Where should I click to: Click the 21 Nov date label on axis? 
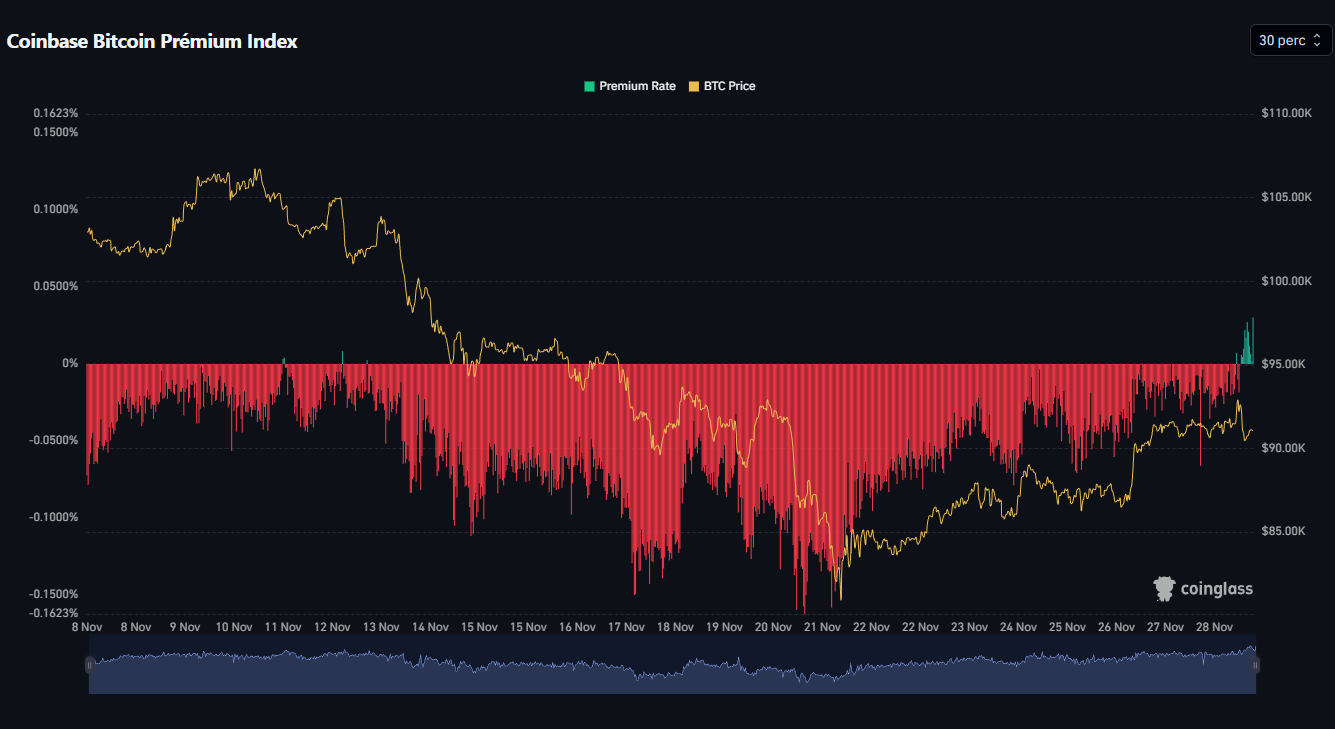point(822,628)
